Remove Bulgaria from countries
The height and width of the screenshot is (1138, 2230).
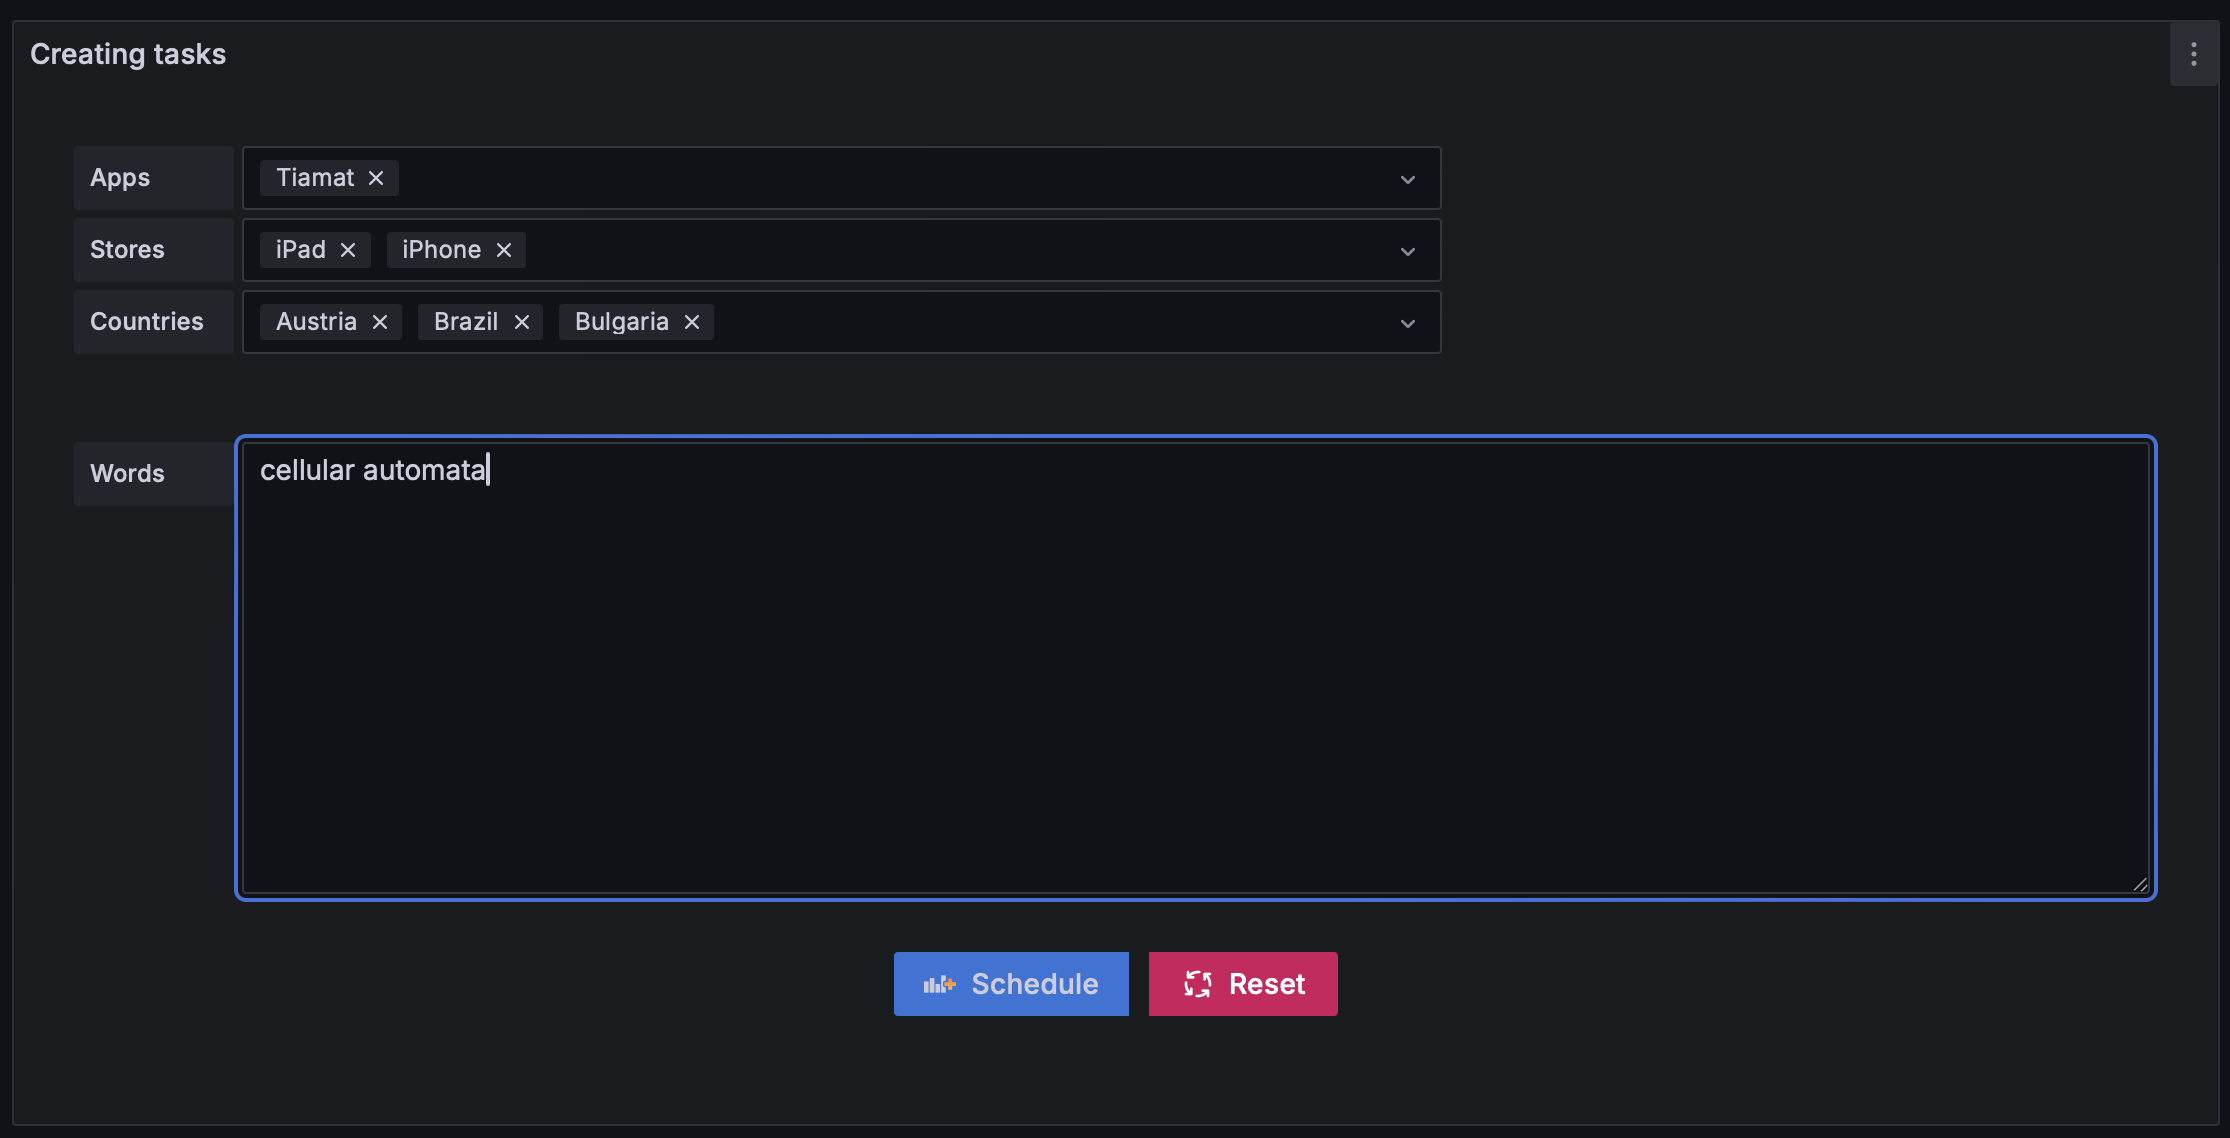coord(692,322)
